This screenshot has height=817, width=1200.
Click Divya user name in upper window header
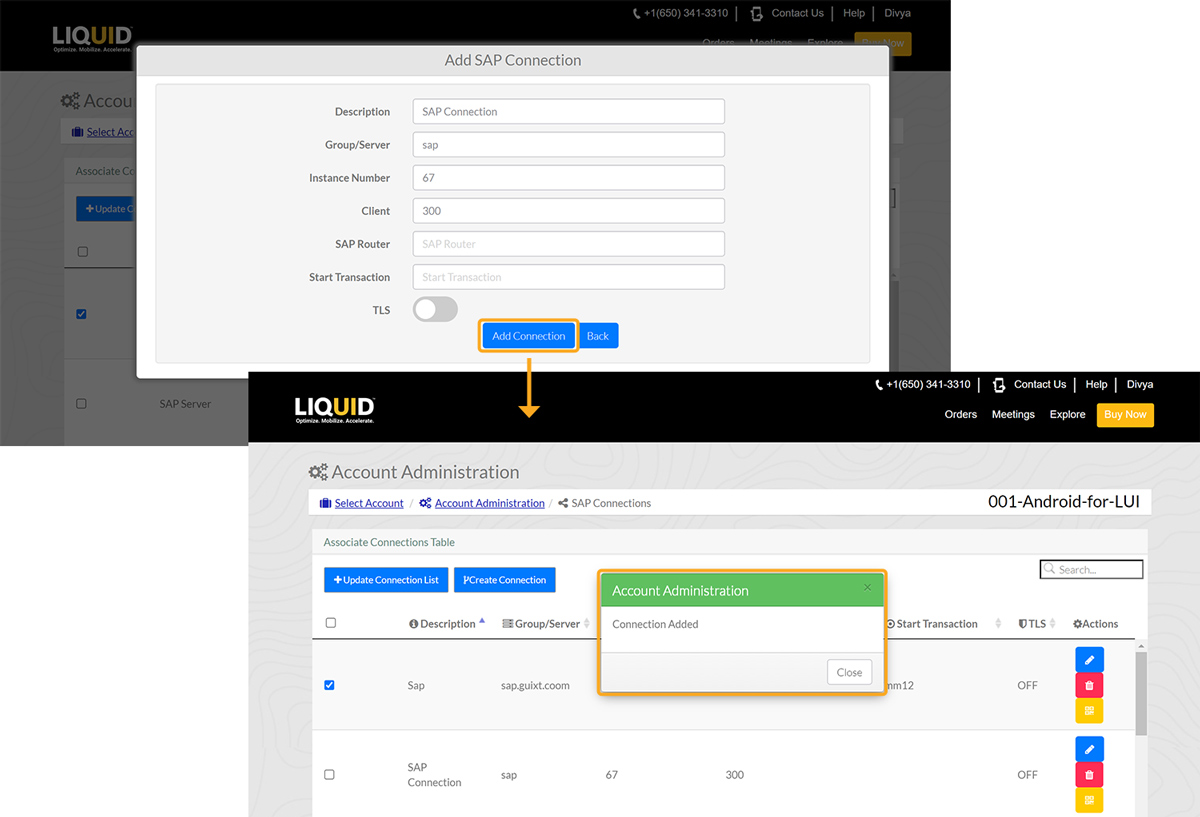click(x=898, y=13)
